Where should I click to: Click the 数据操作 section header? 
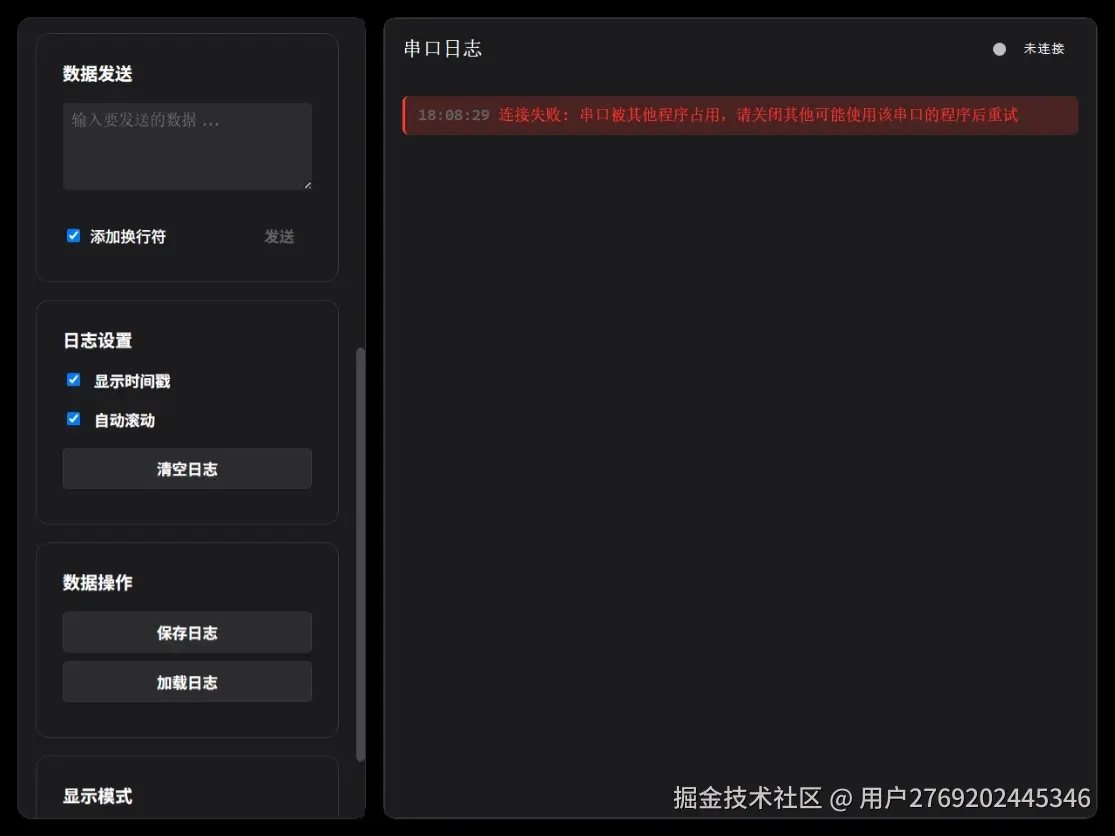[97, 583]
